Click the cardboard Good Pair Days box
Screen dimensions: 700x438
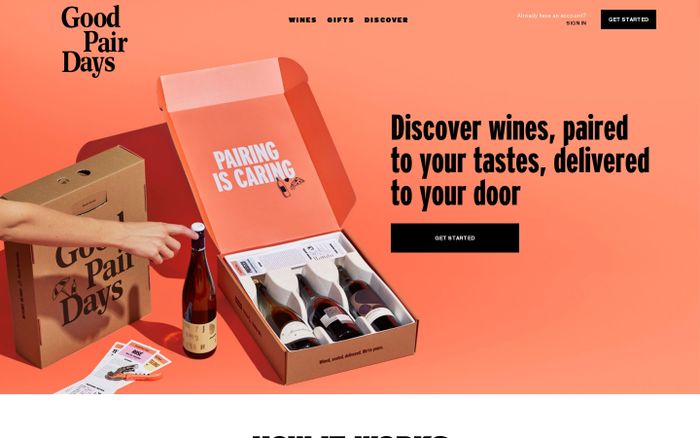(x=76, y=257)
